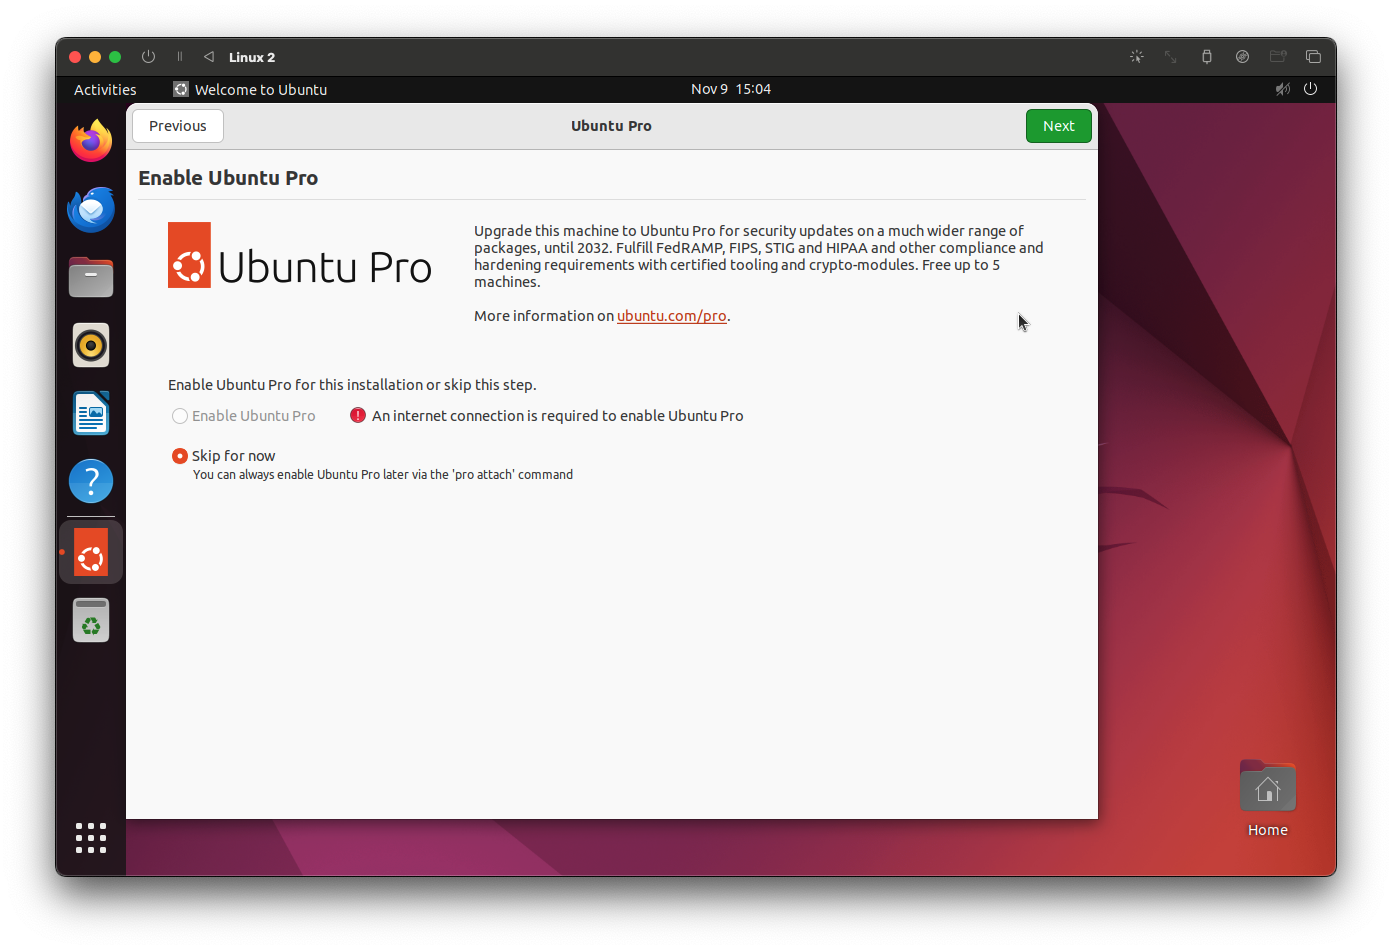This screenshot has width=1392, height=950.
Task: Click the windows overlay icon in VM toolbar
Action: [x=1313, y=57]
